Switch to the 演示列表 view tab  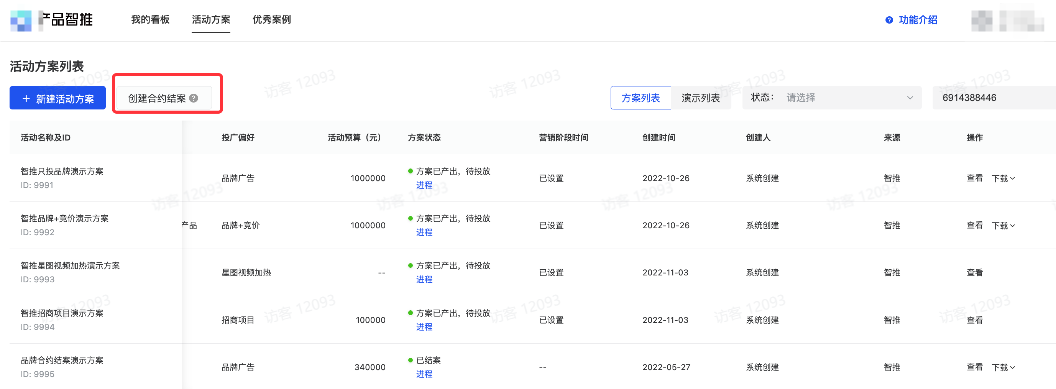(700, 98)
